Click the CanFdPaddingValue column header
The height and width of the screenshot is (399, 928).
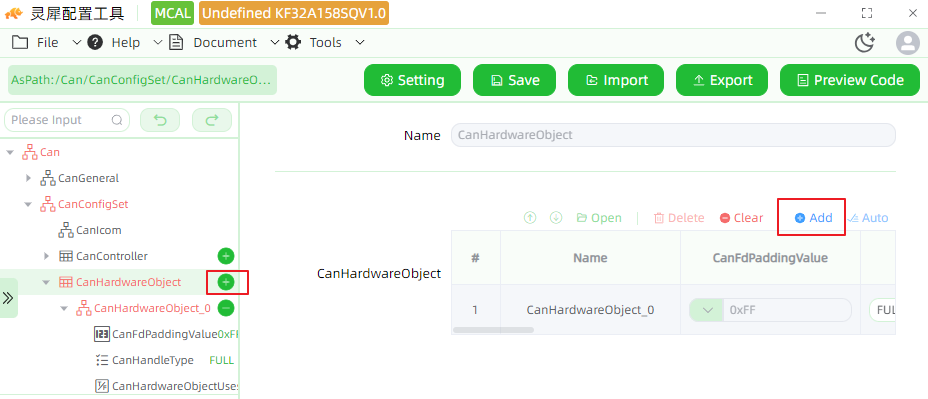coord(770,258)
